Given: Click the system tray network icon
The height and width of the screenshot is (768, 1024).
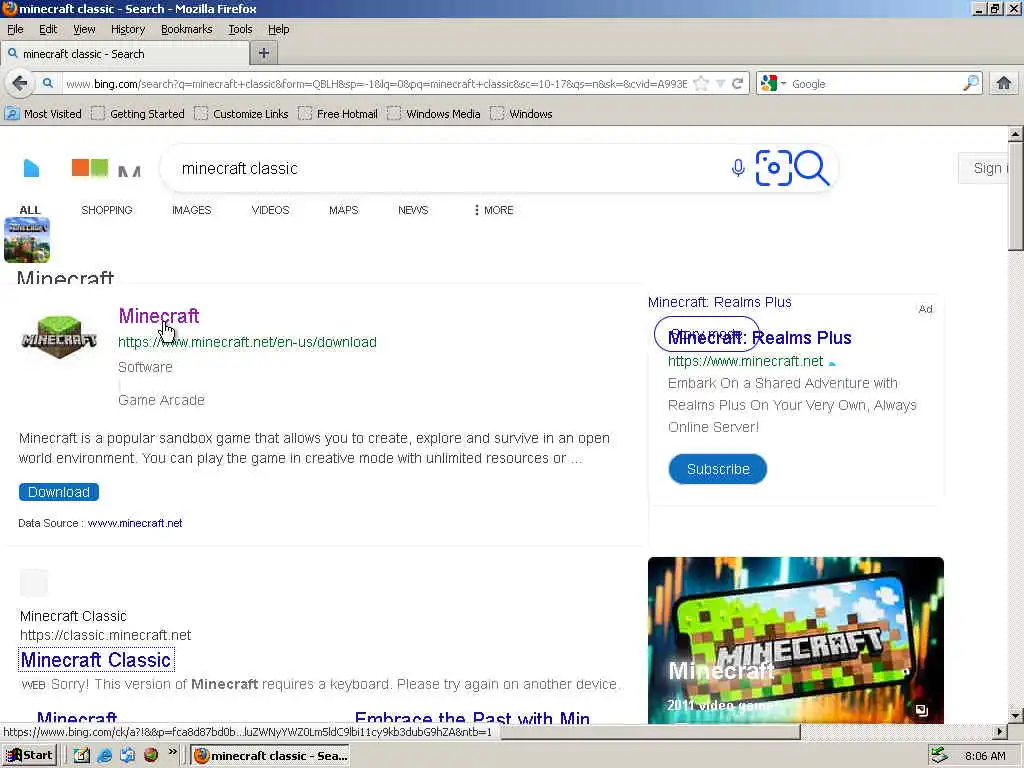Looking at the screenshot, I should (939, 756).
